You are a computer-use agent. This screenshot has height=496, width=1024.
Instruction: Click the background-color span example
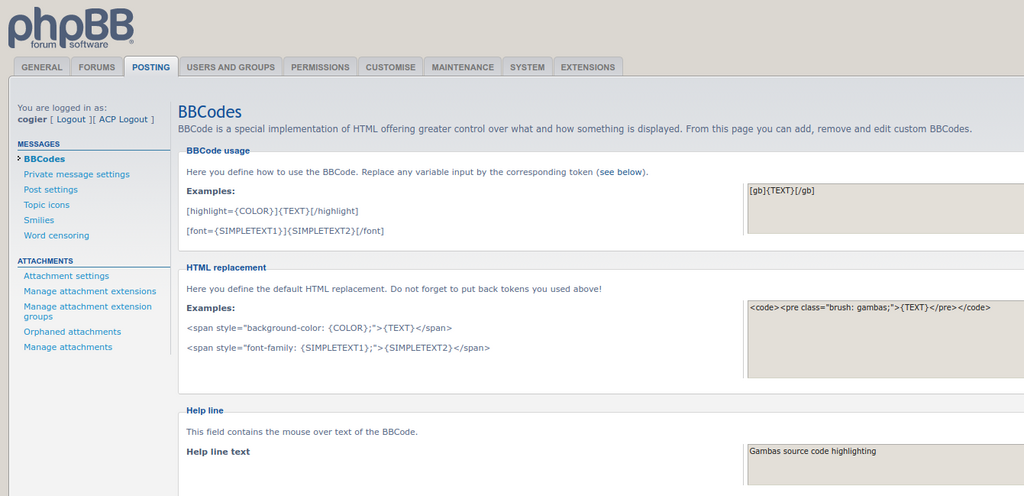point(319,328)
